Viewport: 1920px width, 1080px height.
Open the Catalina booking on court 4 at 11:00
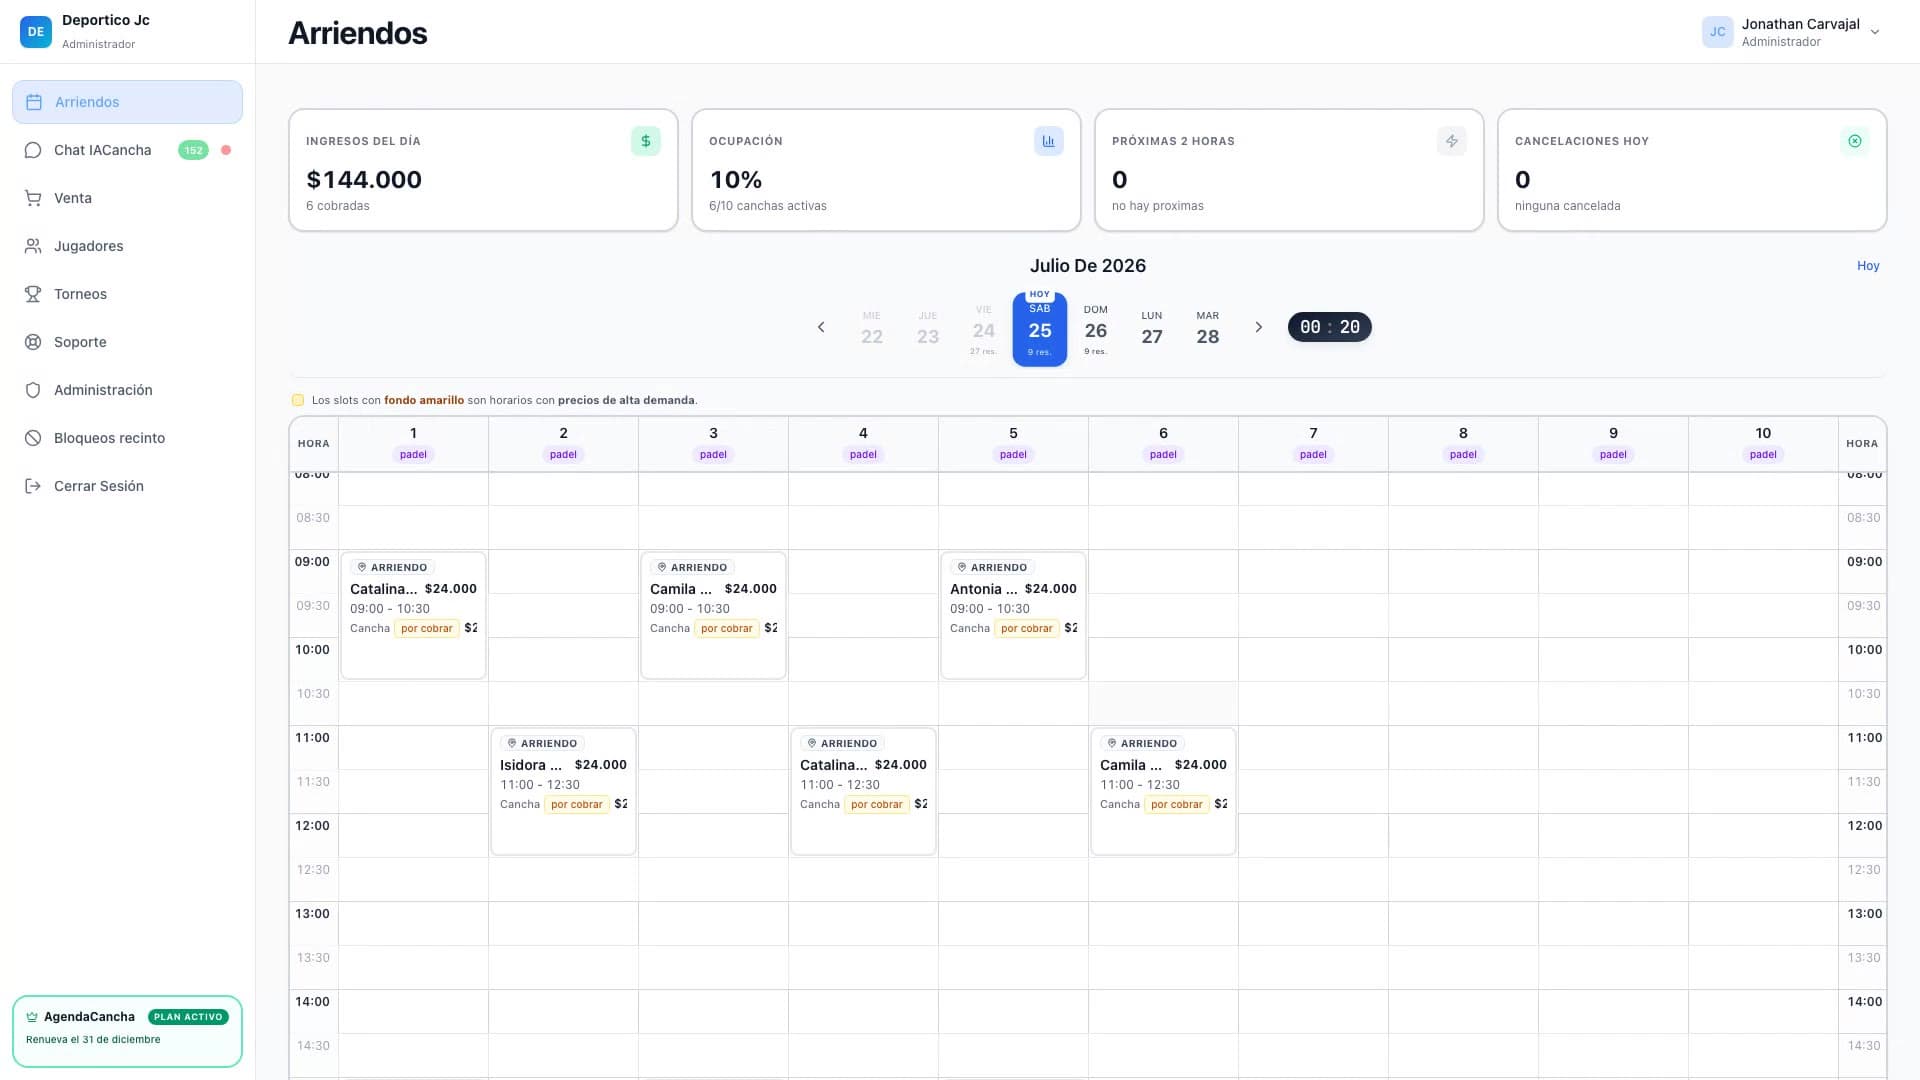point(863,791)
